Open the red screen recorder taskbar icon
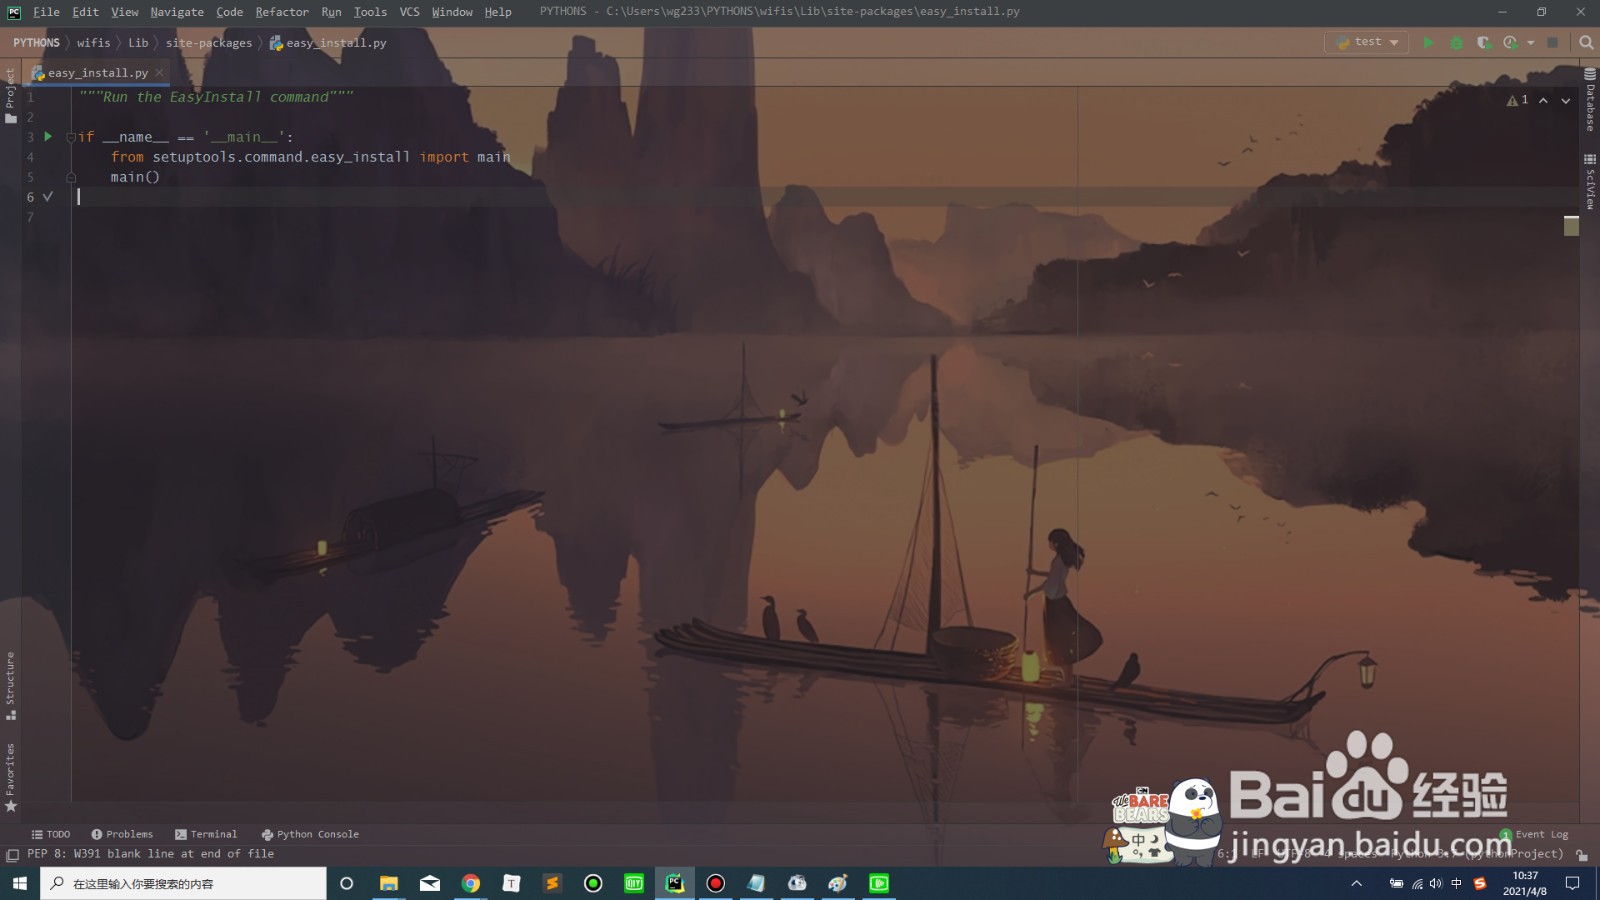Image resolution: width=1600 pixels, height=900 pixels. [715, 883]
